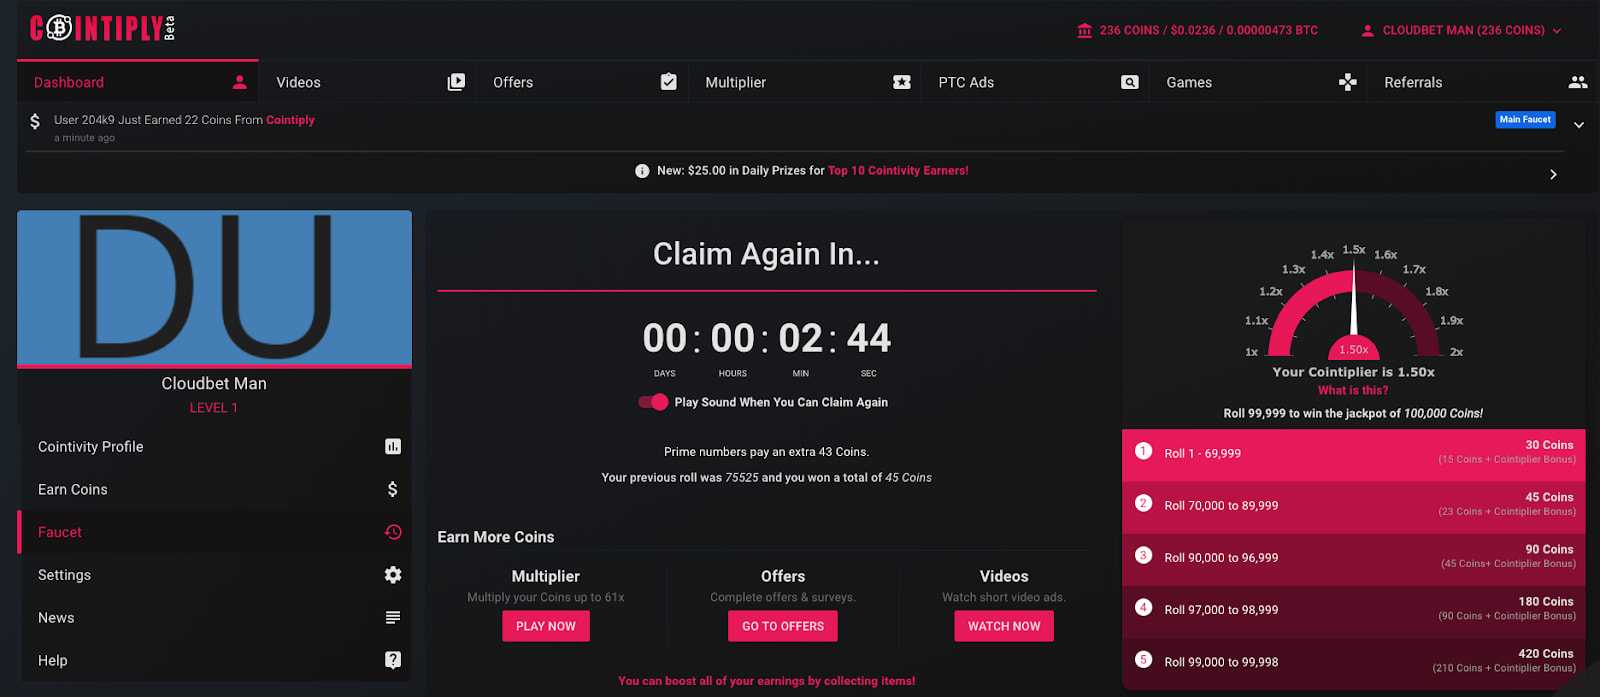Click the question mark icon beside Help
Screen dimensions: 1600x697
(x=393, y=660)
